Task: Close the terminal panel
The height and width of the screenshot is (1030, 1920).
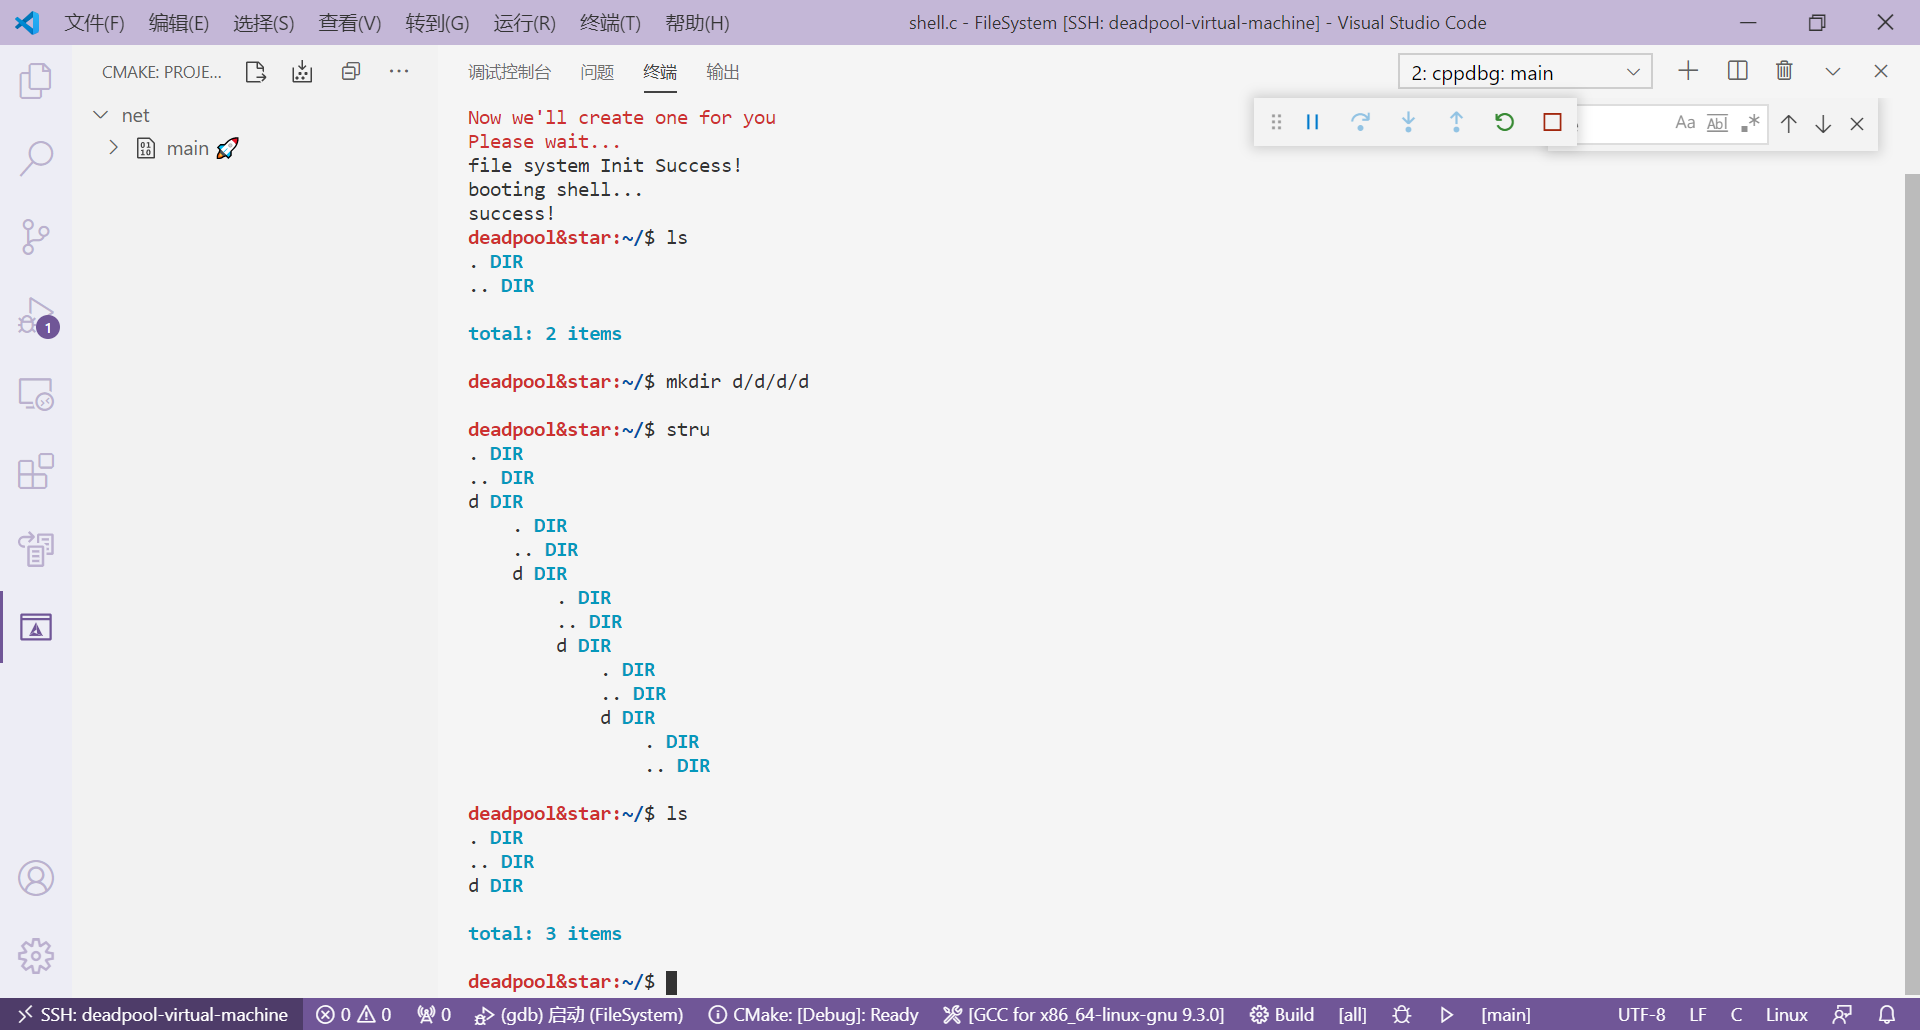Action: (x=1881, y=71)
